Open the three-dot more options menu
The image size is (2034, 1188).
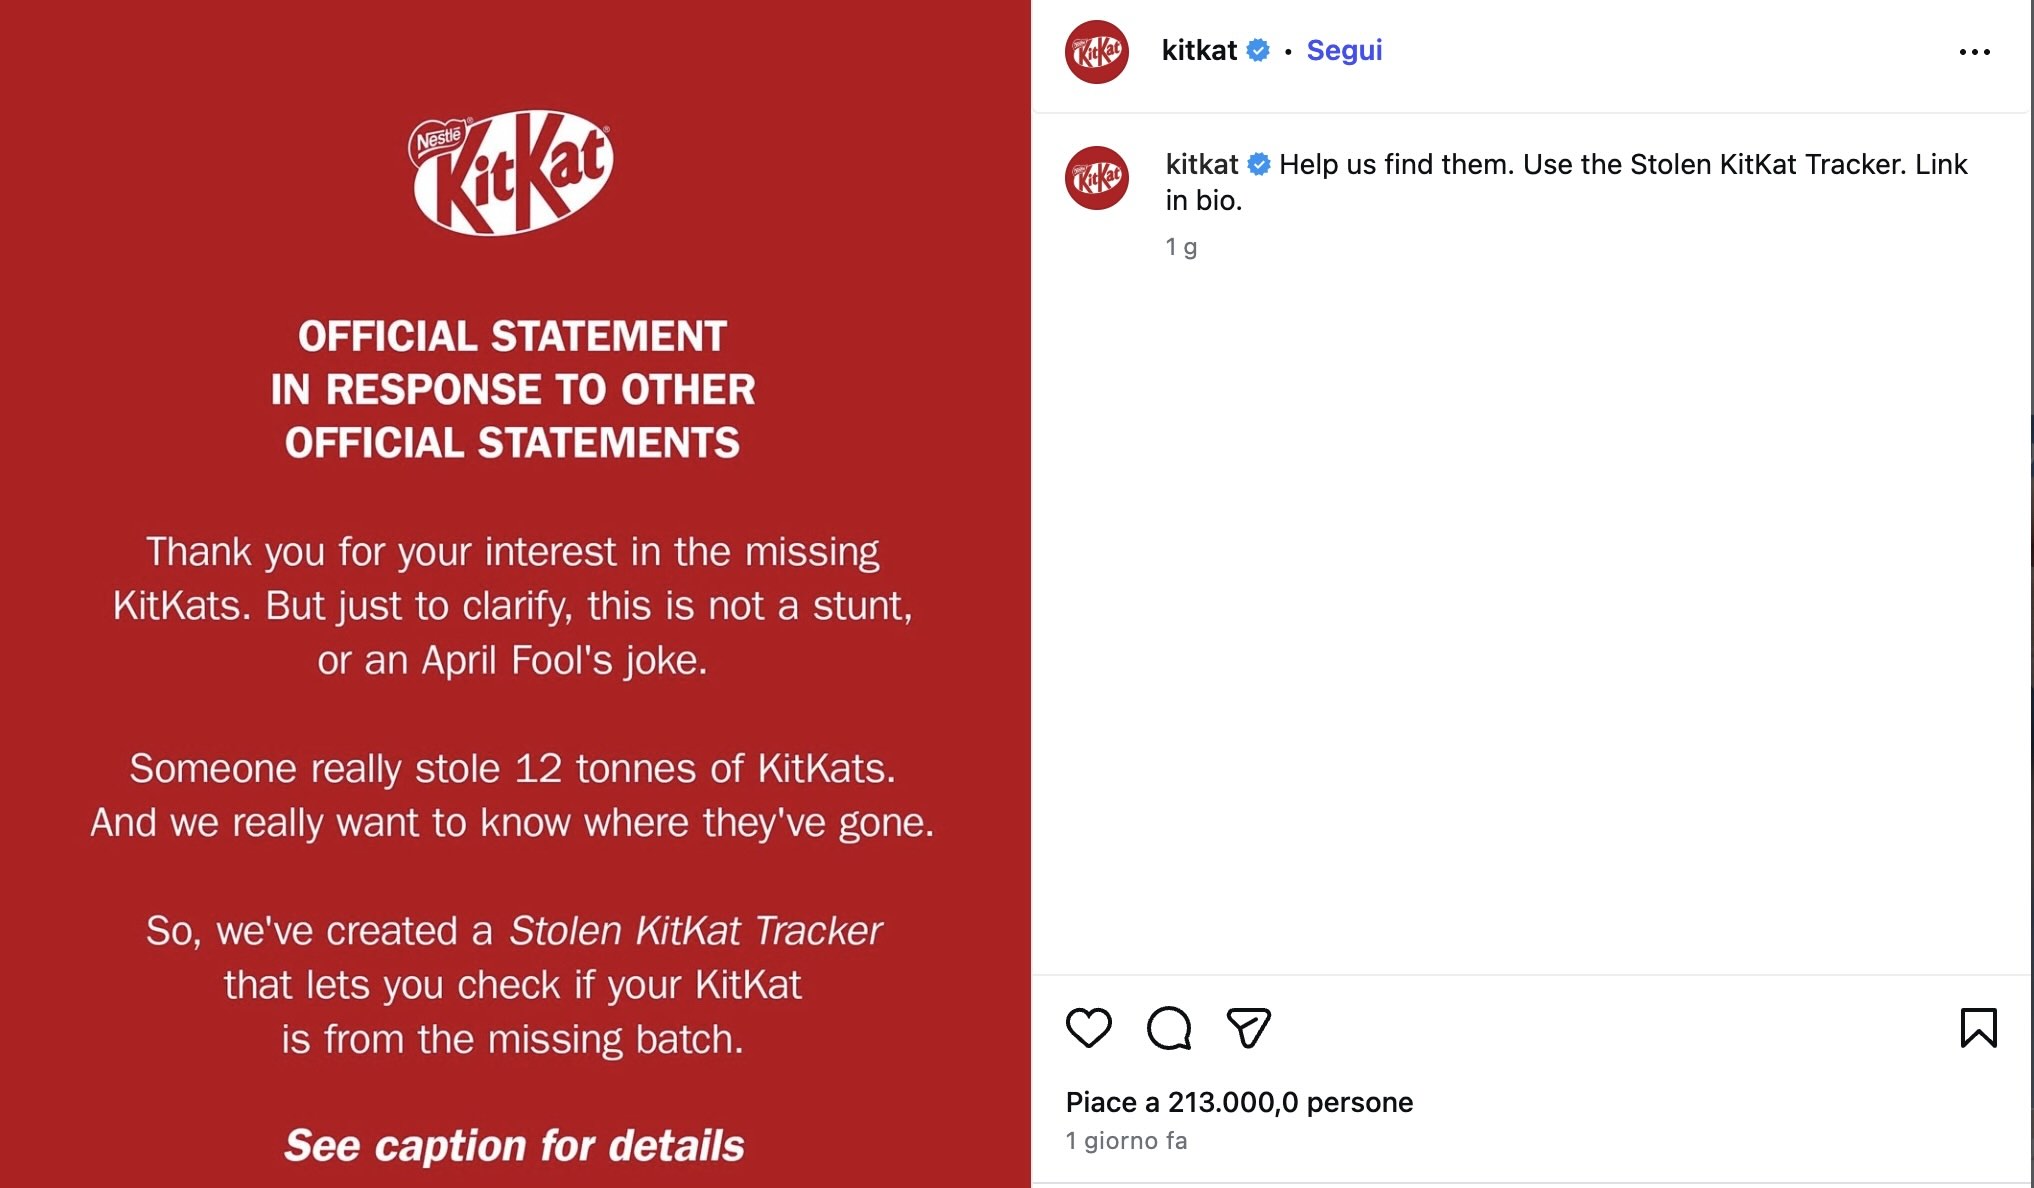click(x=1974, y=52)
